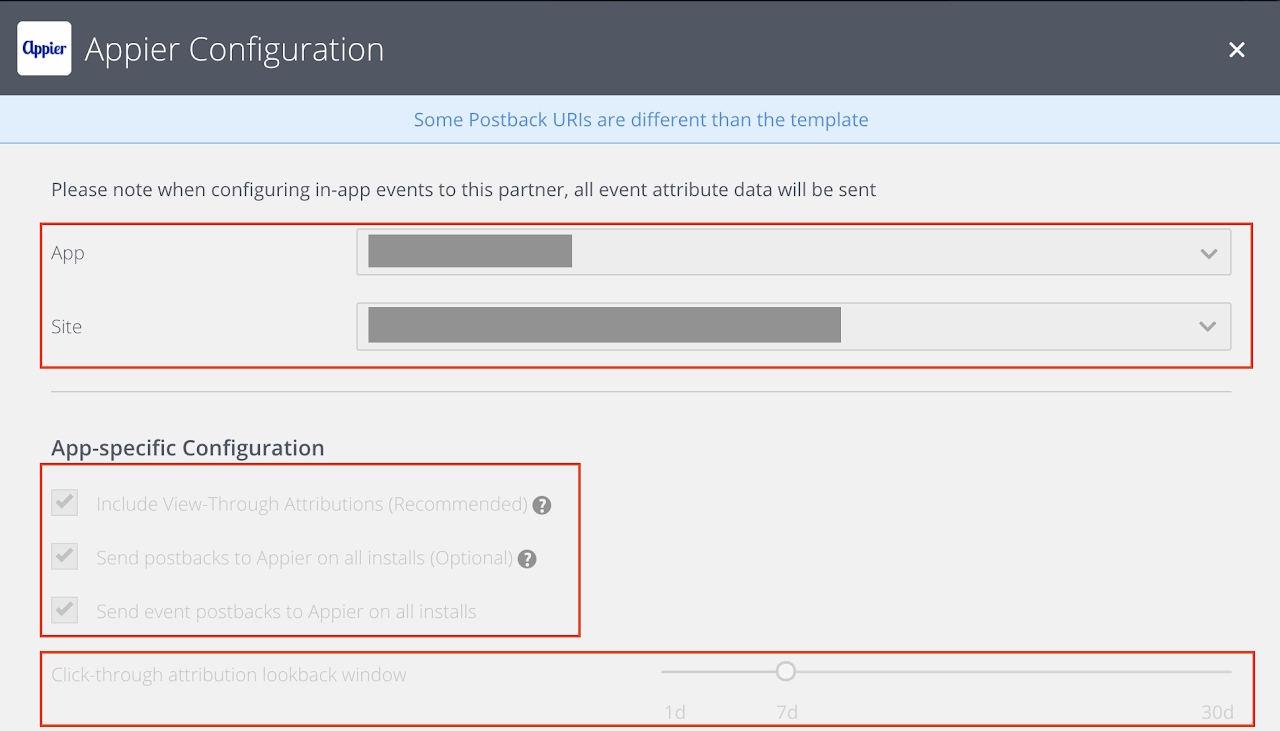Toggle Send postbacks to Appier on all installs checkbox
Screen dimensions: 1280x731
[x=65, y=557]
